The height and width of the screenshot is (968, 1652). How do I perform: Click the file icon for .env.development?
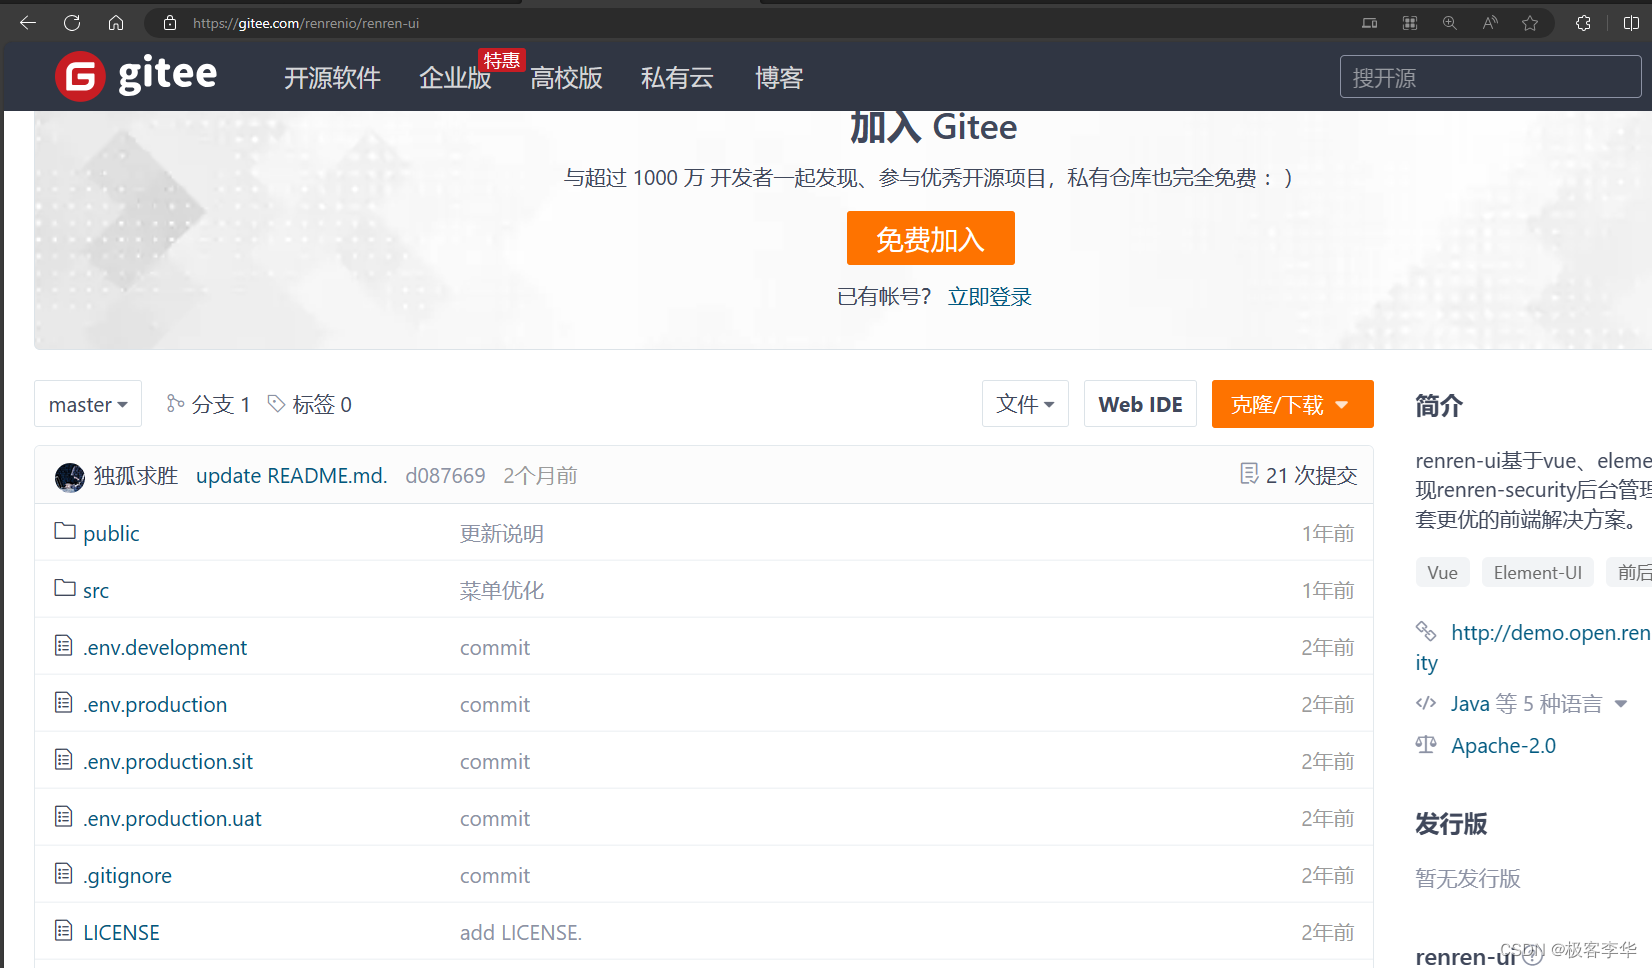[x=64, y=646]
